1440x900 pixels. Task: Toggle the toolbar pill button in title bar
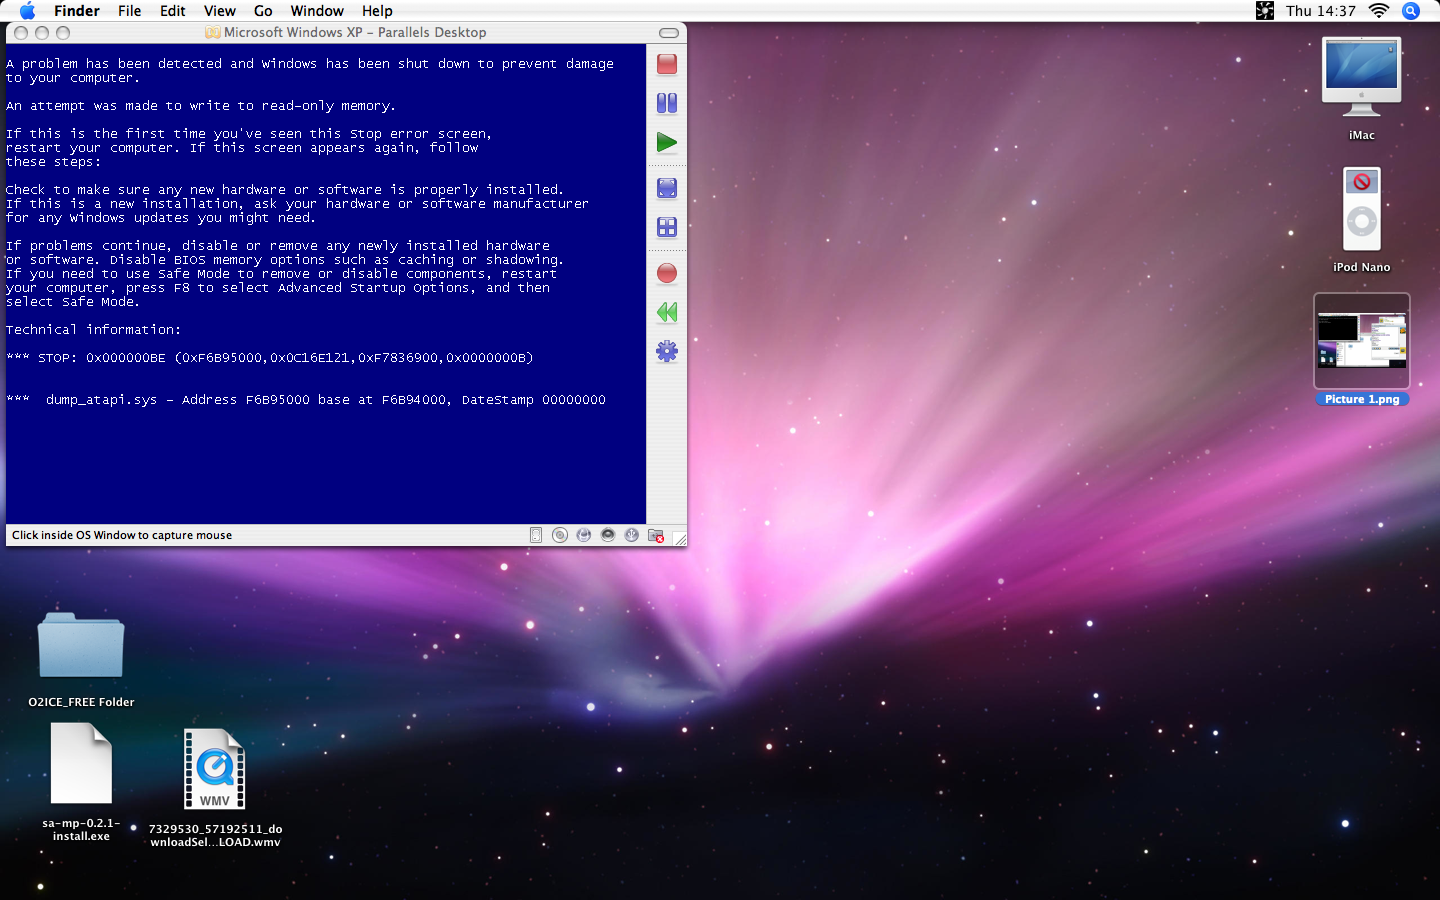pyautogui.click(x=669, y=33)
